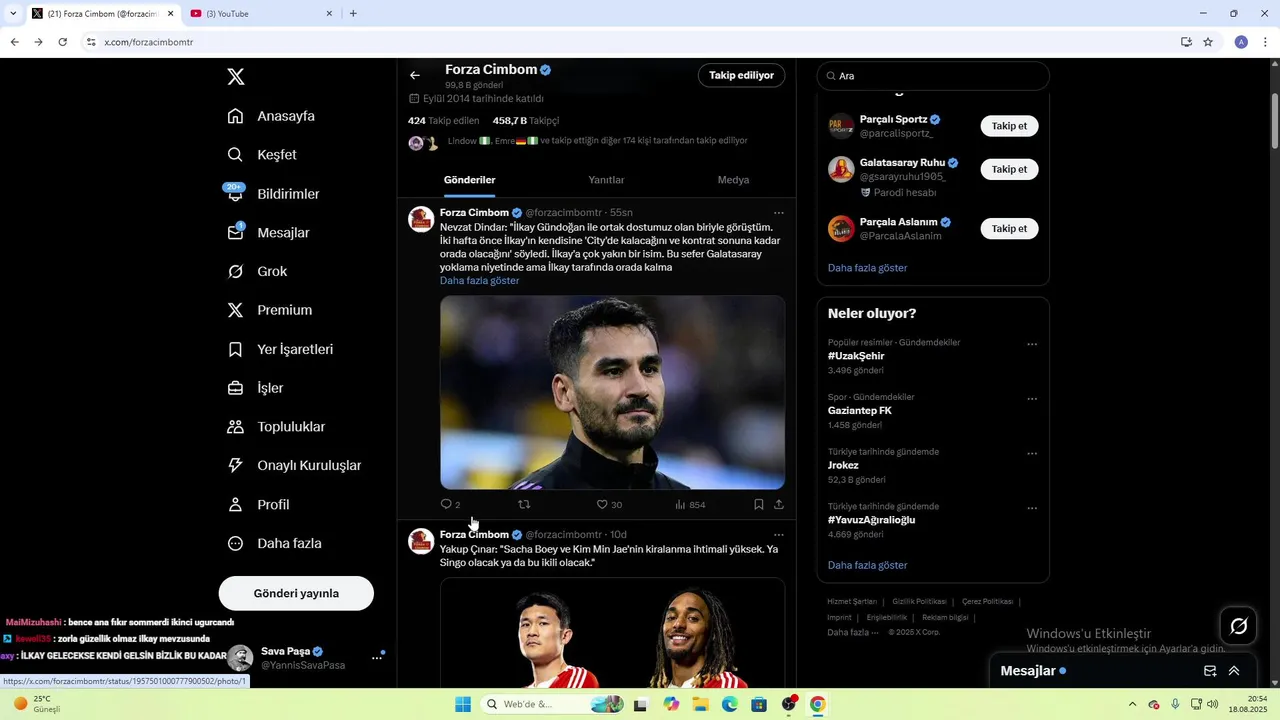Image resolution: width=1280 pixels, height=720 pixels.
Task: Switch to Yanıtlar tab
Action: coord(606,180)
